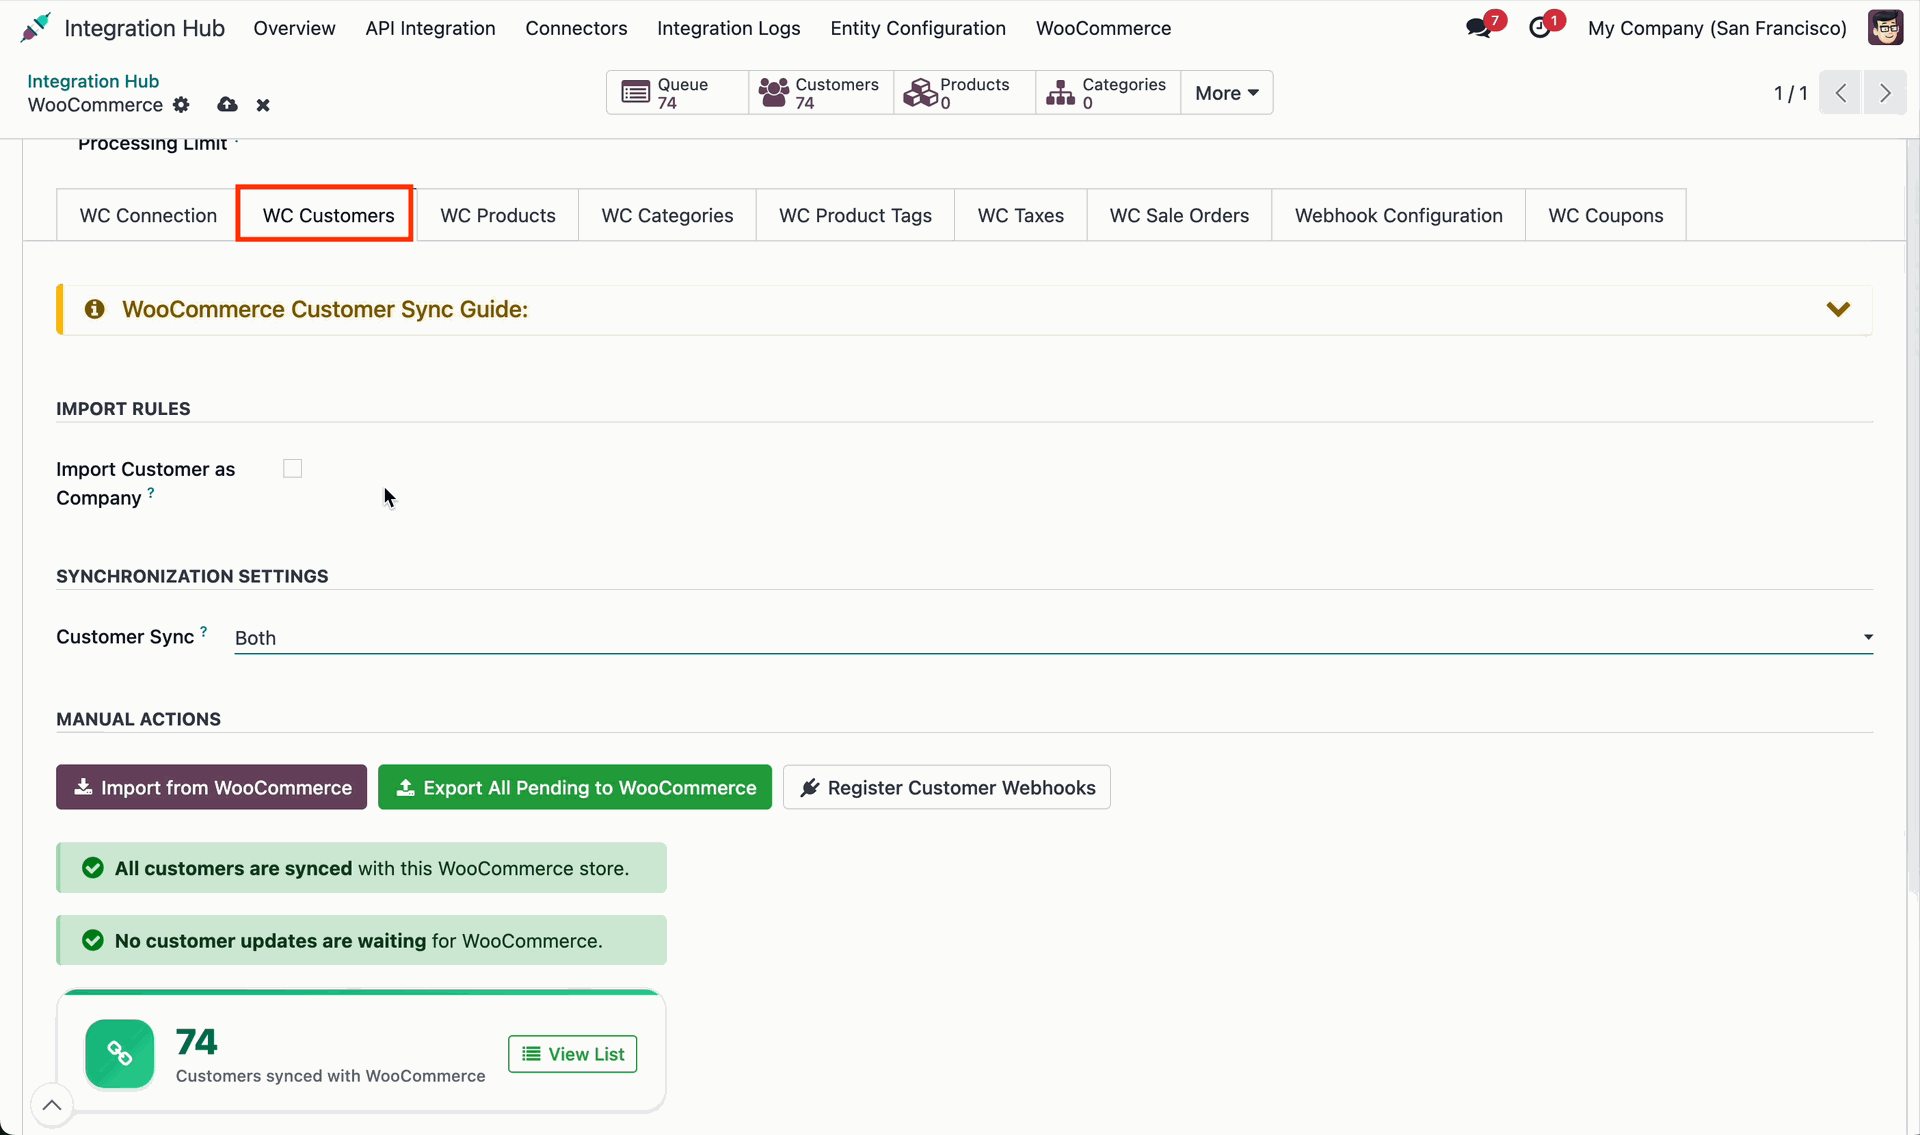The height and width of the screenshot is (1135, 1920).
Task: Open the user avatar menu
Action: 1885,28
